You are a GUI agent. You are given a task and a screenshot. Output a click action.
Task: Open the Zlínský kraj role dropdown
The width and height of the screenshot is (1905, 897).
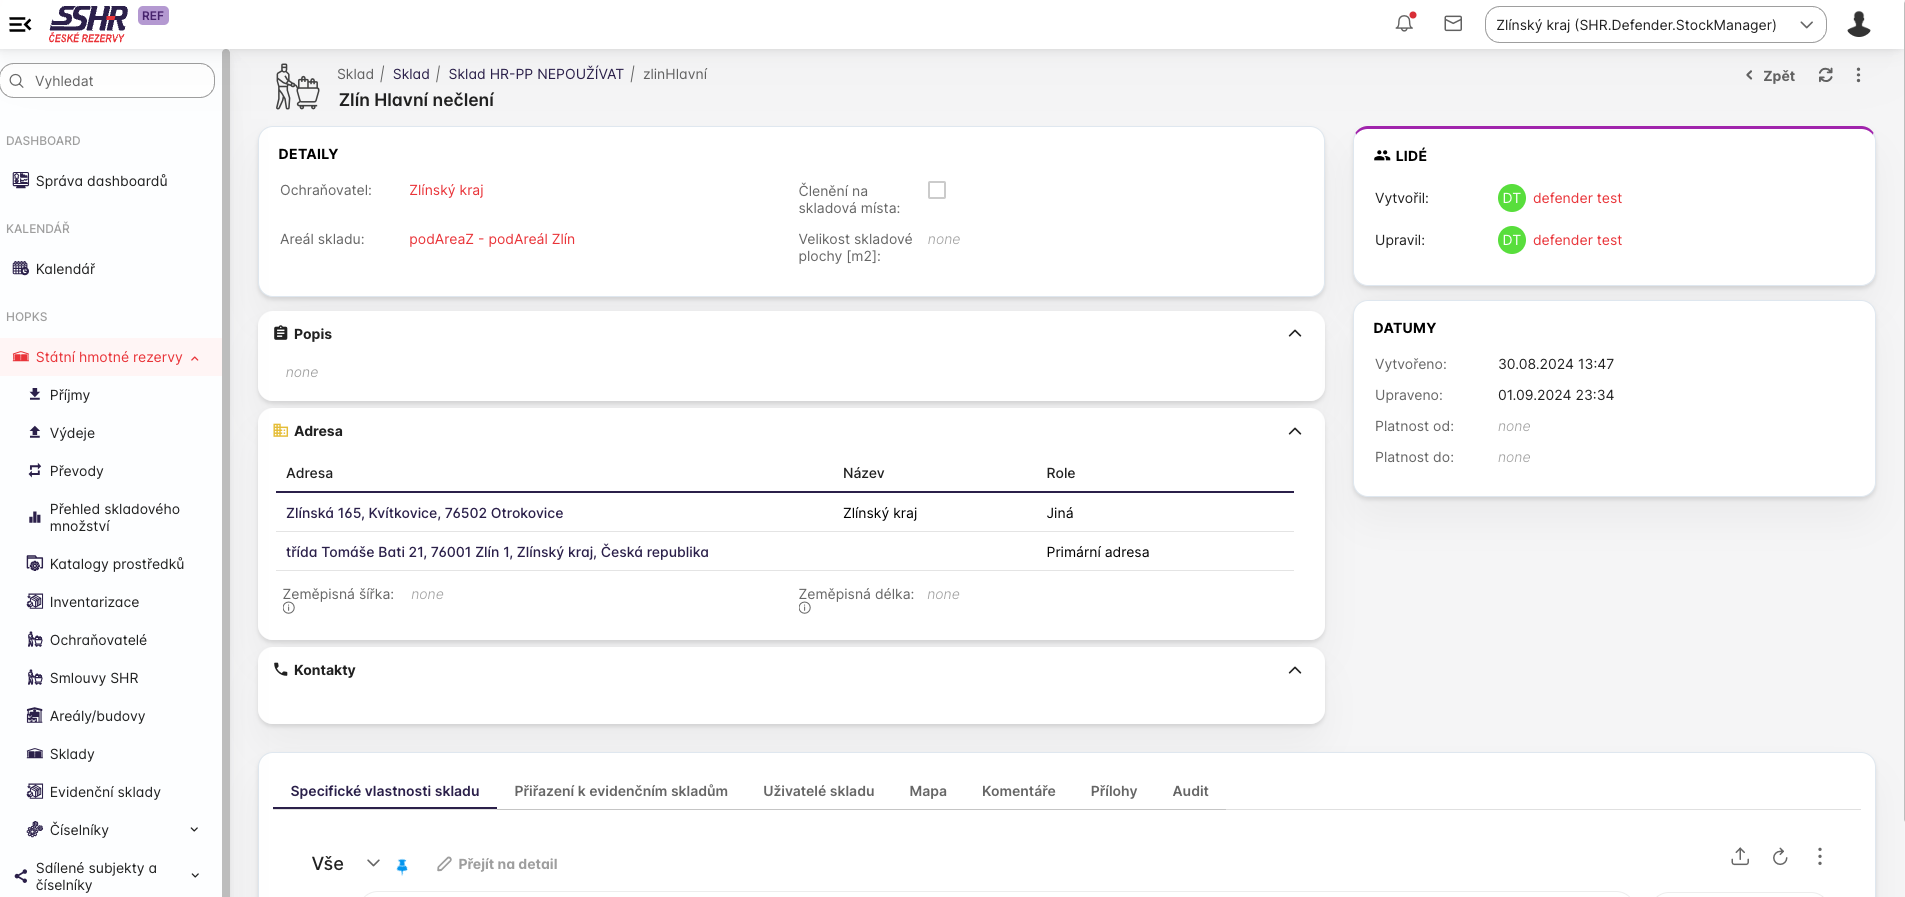(x=1655, y=25)
